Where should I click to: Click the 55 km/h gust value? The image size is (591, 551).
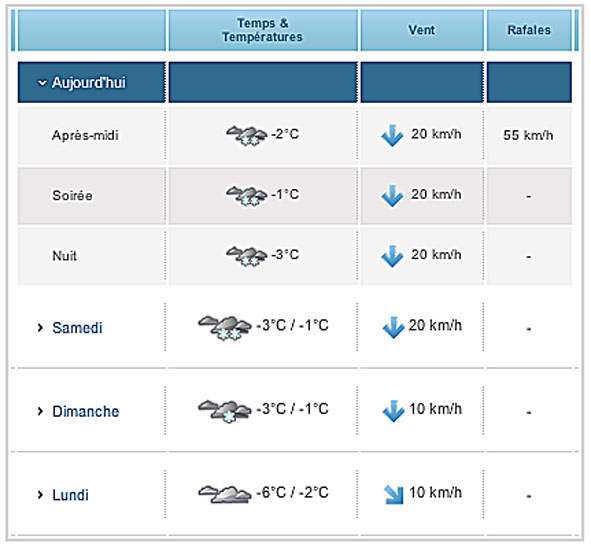[528, 135]
